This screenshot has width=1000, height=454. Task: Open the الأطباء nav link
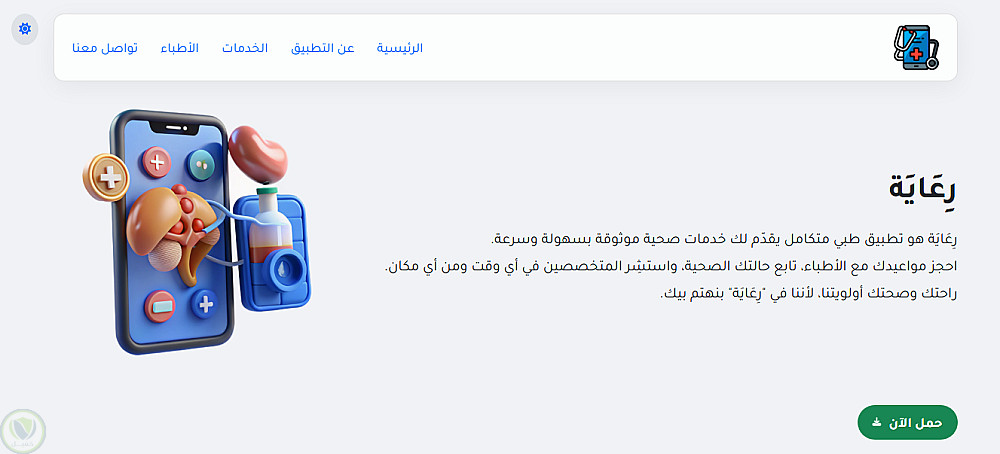tap(179, 48)
